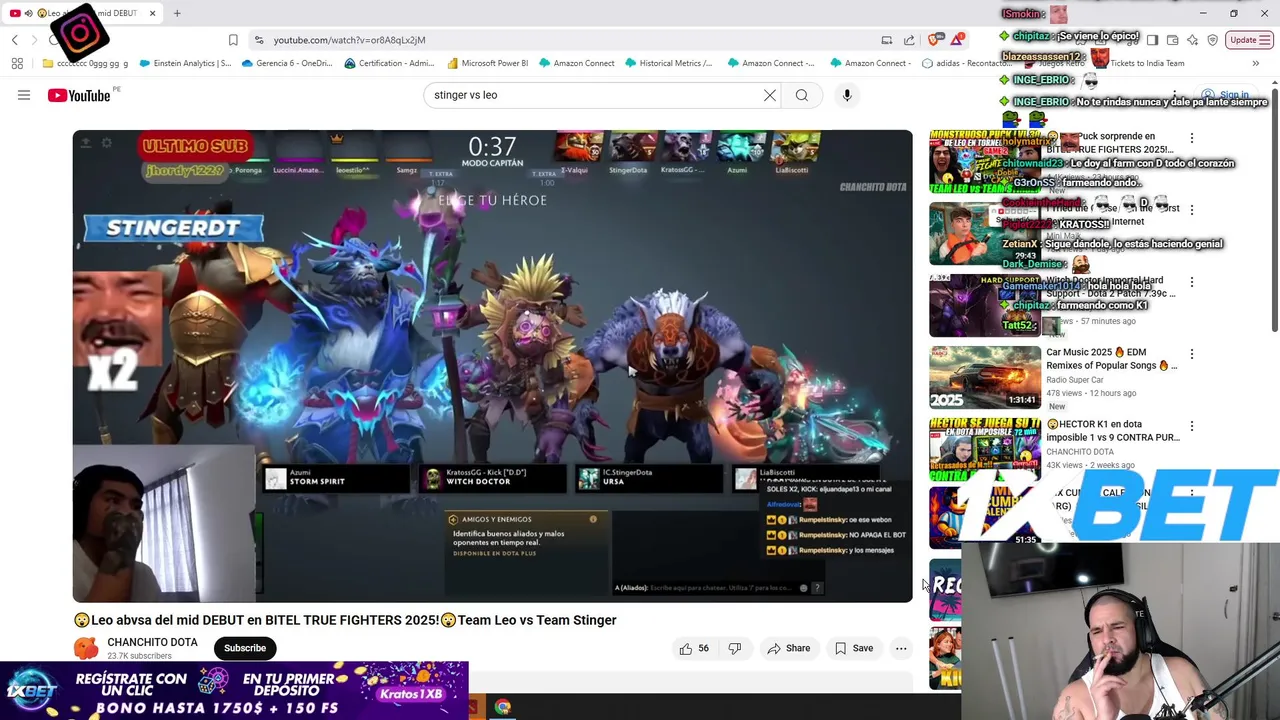1280x720 pixels.
Task: Open the Brave Shields lion icon
Action: click(x=934, y=40)
